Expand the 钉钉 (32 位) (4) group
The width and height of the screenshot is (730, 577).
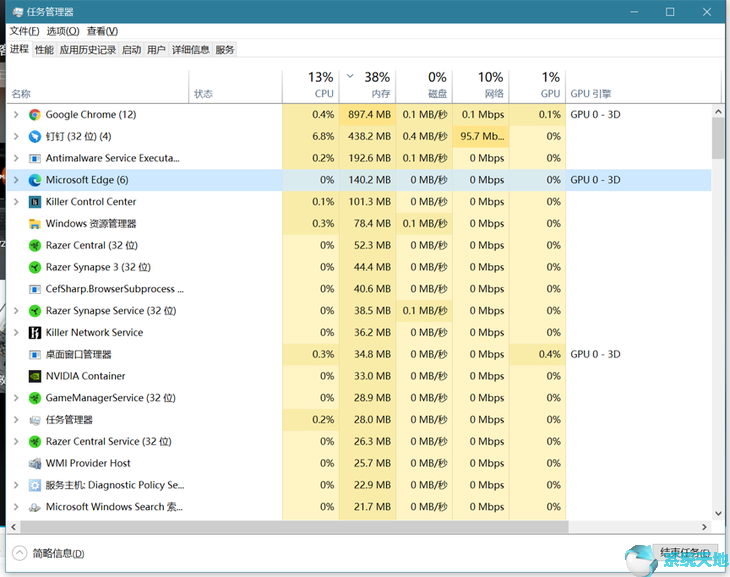pos(16,136)
